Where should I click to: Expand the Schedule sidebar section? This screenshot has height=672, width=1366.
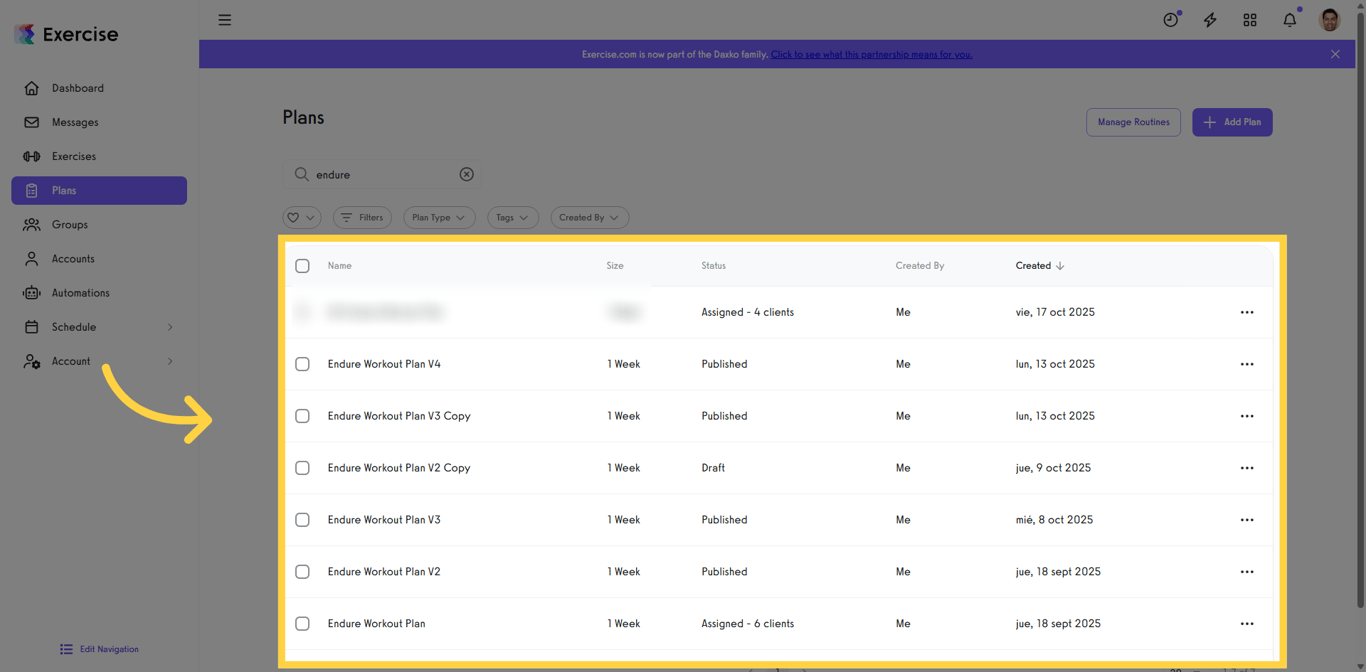coord(77,326)
